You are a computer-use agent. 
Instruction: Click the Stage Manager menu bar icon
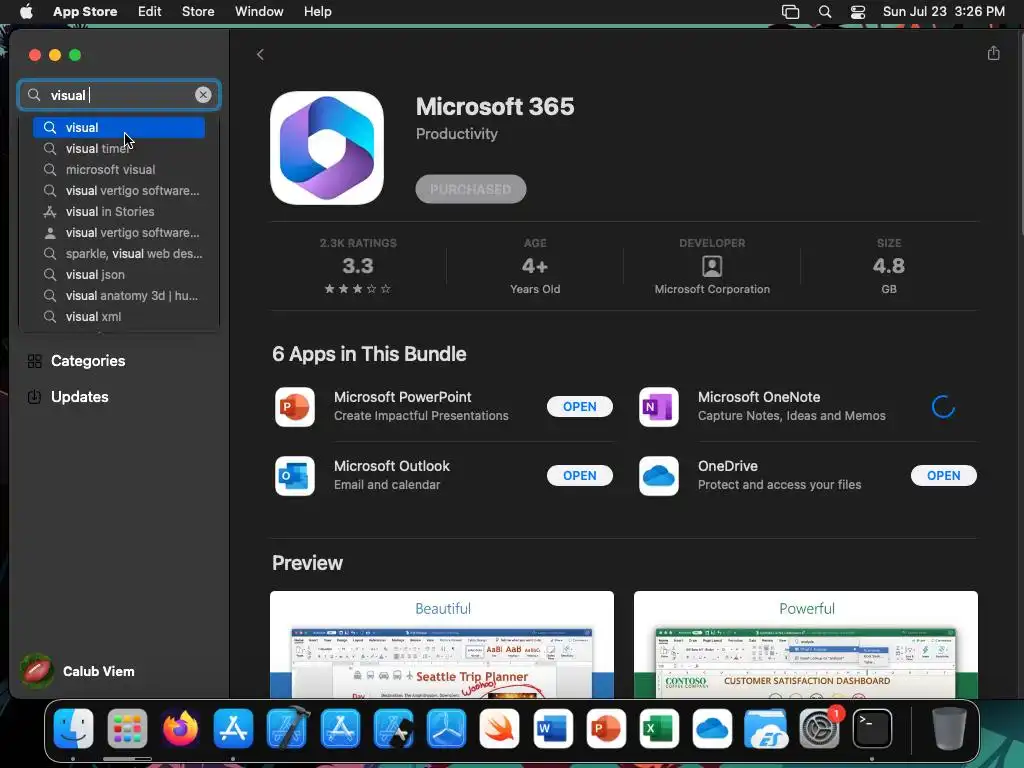790,12
